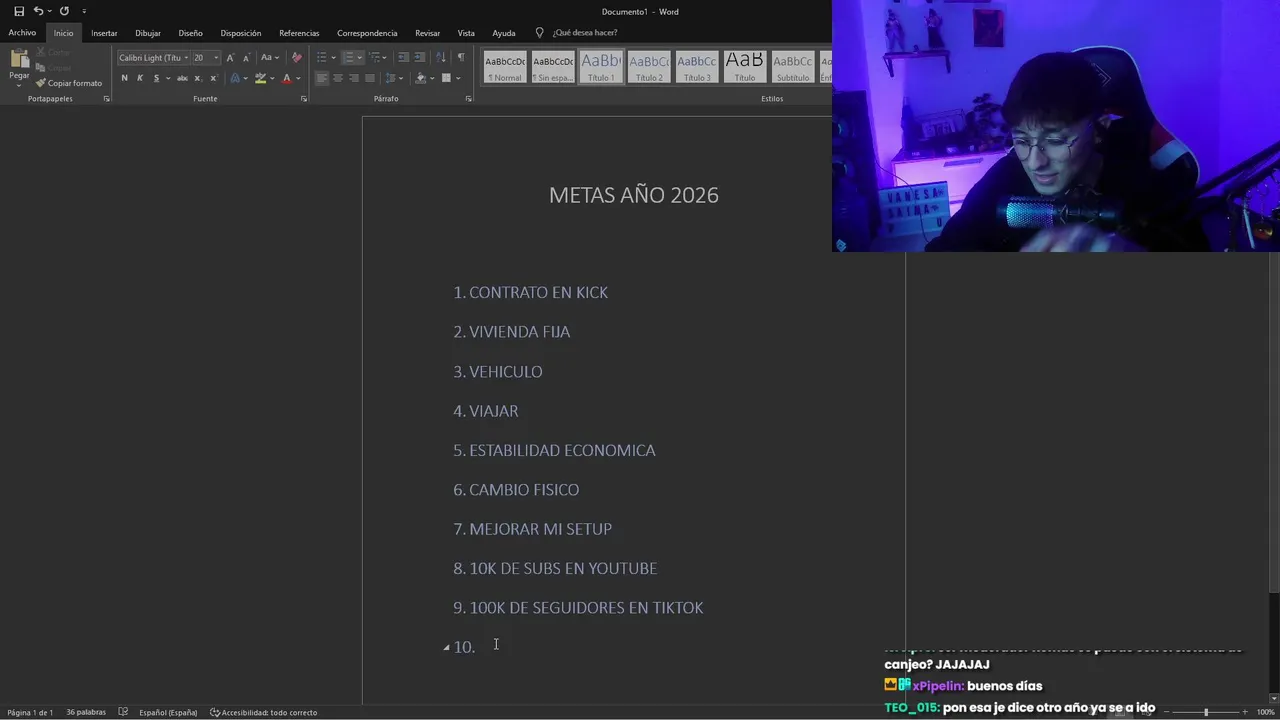
Task: Switch to the Dibujar tab
Action: tap(148, 33)
